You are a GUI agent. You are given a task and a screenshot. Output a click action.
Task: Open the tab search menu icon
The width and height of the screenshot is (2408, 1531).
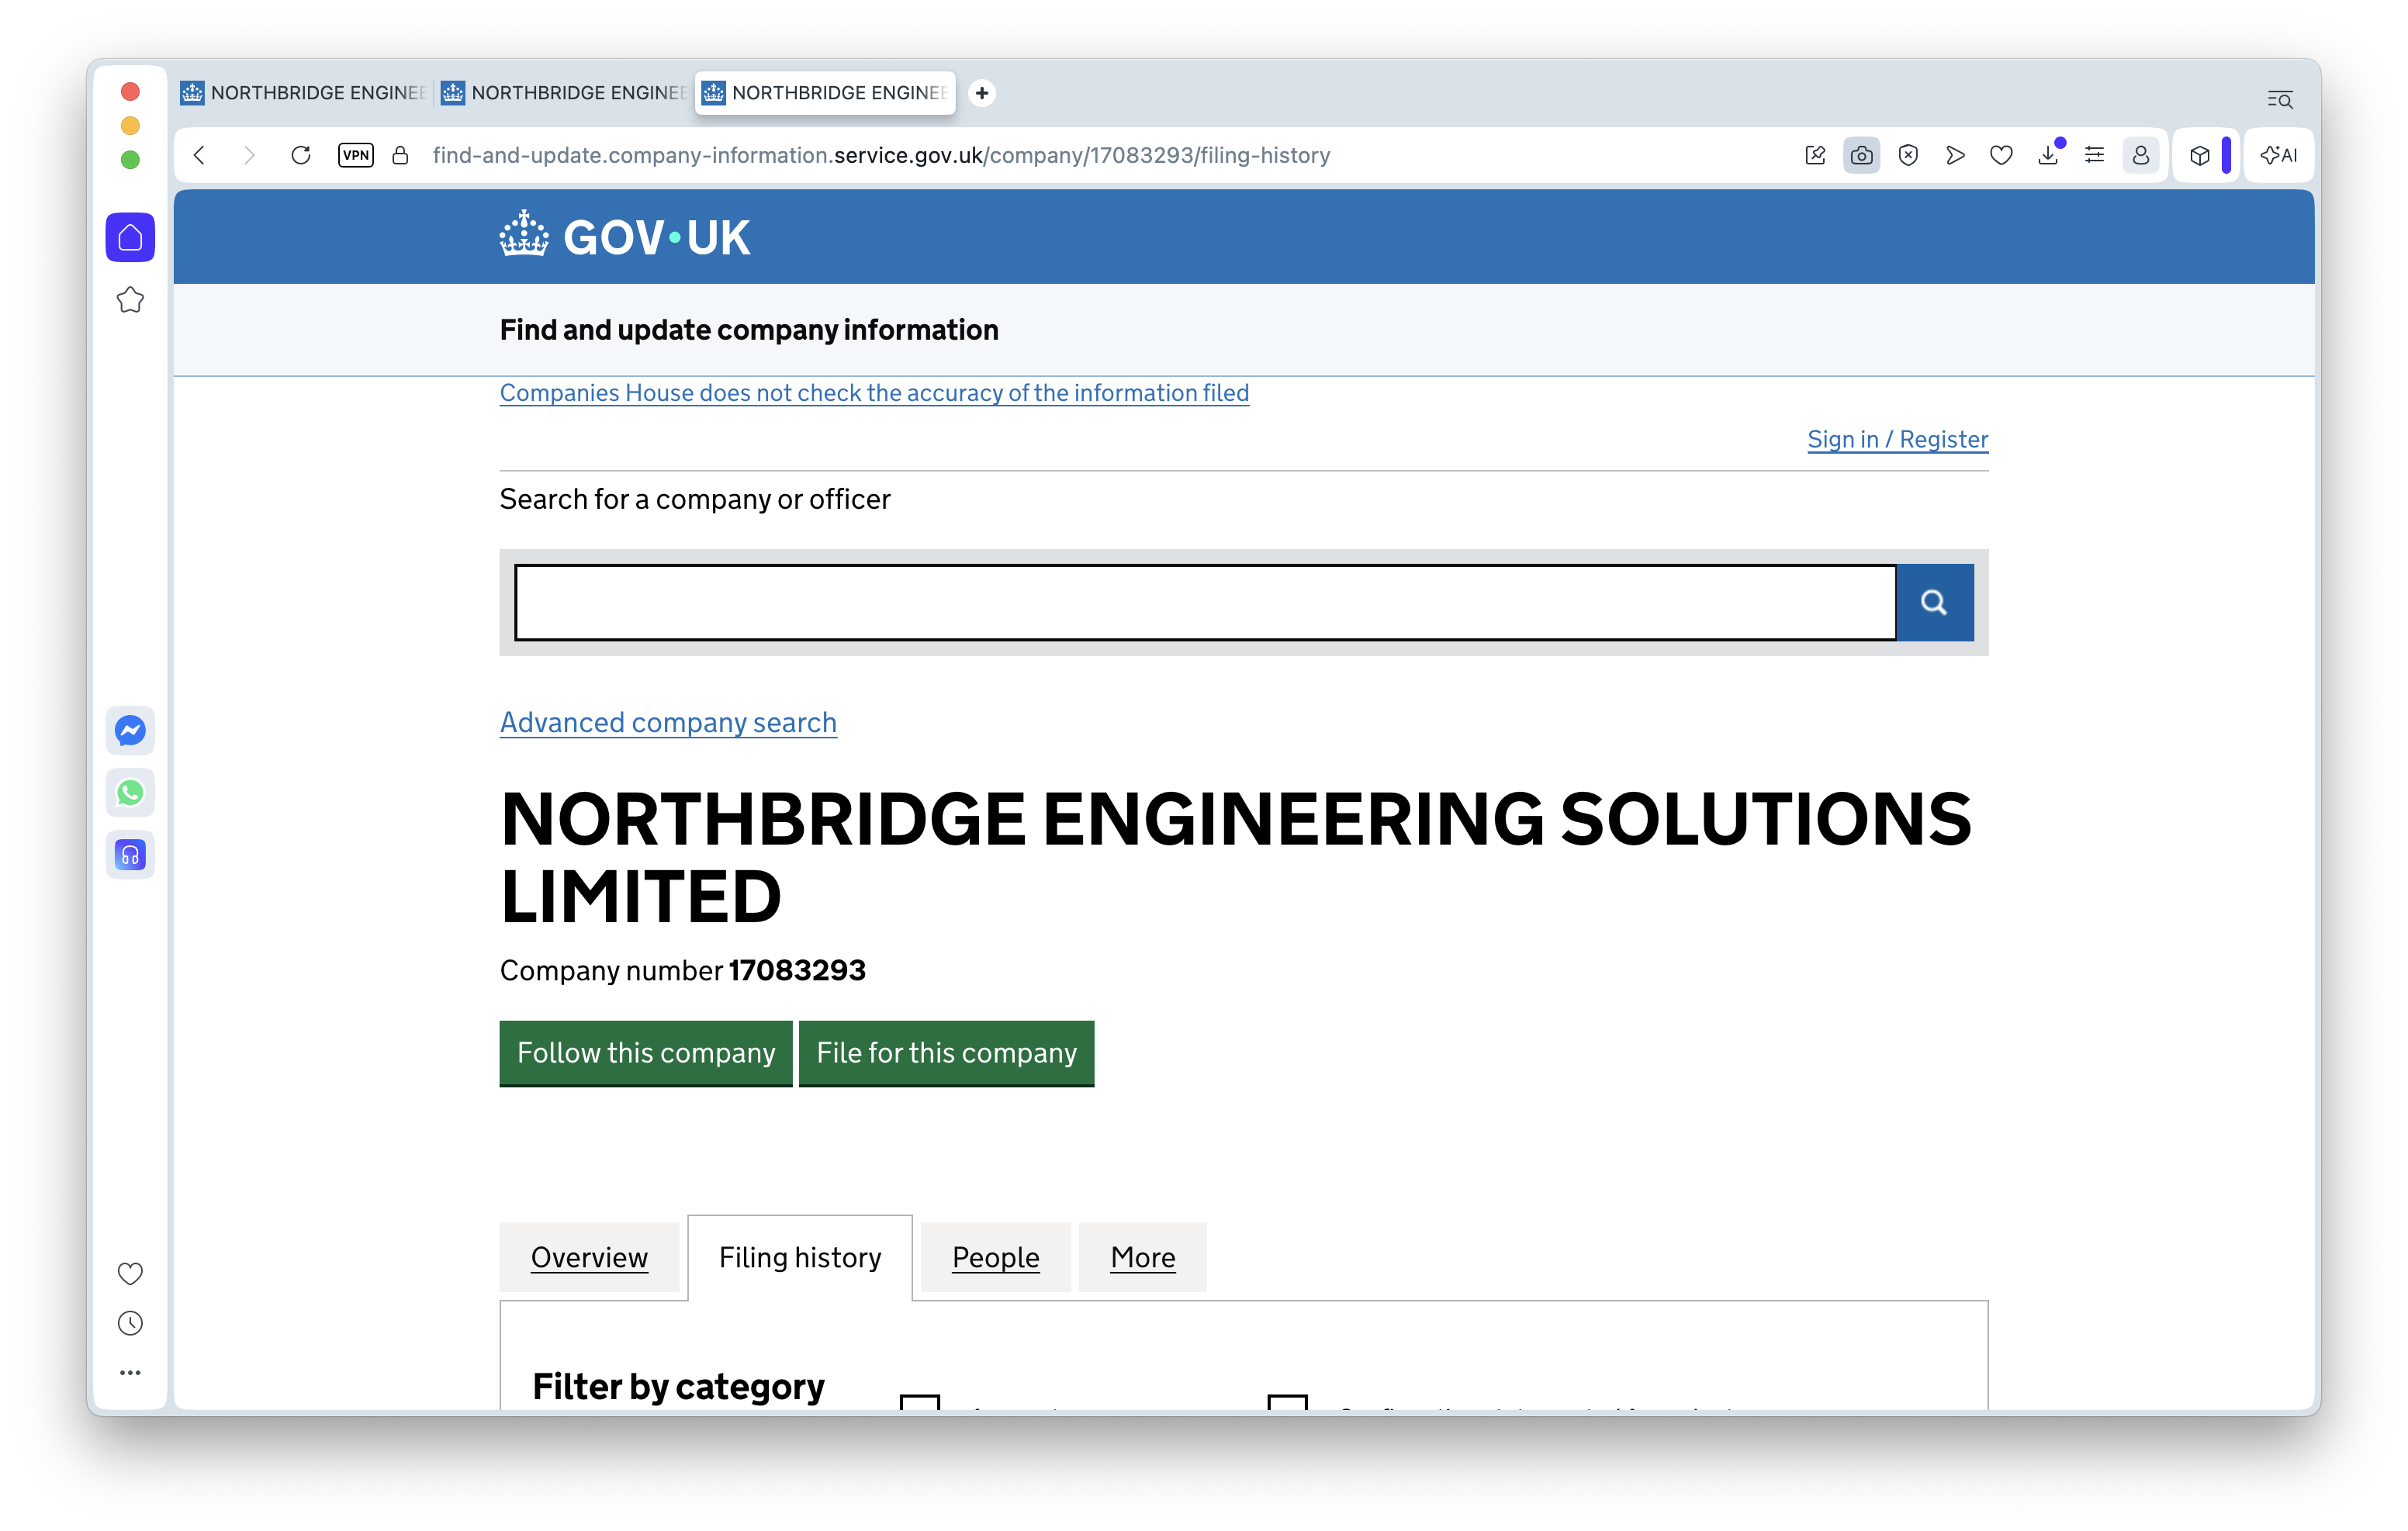[2279, 99]
